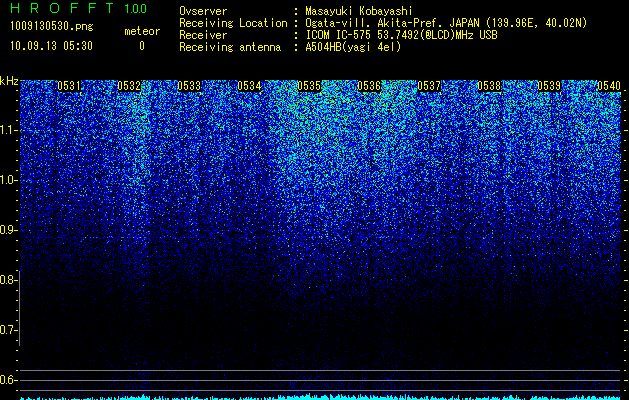629x400 pixels.
Task: Click the cyan signal level strip at bottom
Action: [x=321, y=398]
